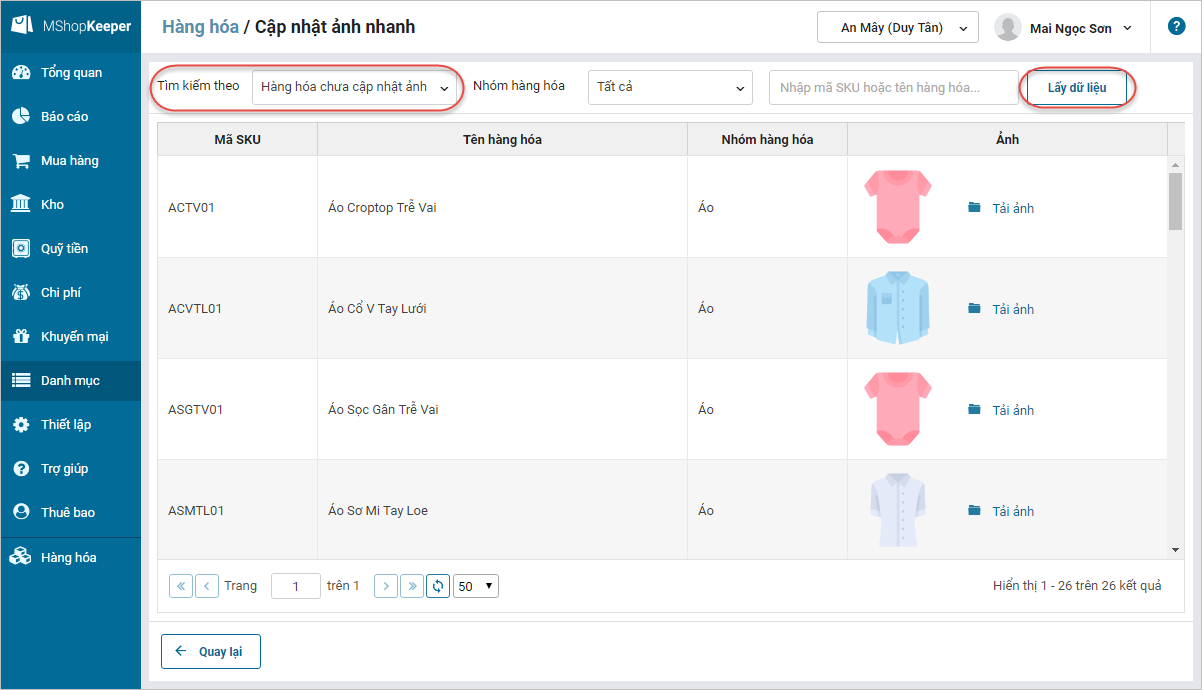Click the Quay lại back button

point(211,651)
